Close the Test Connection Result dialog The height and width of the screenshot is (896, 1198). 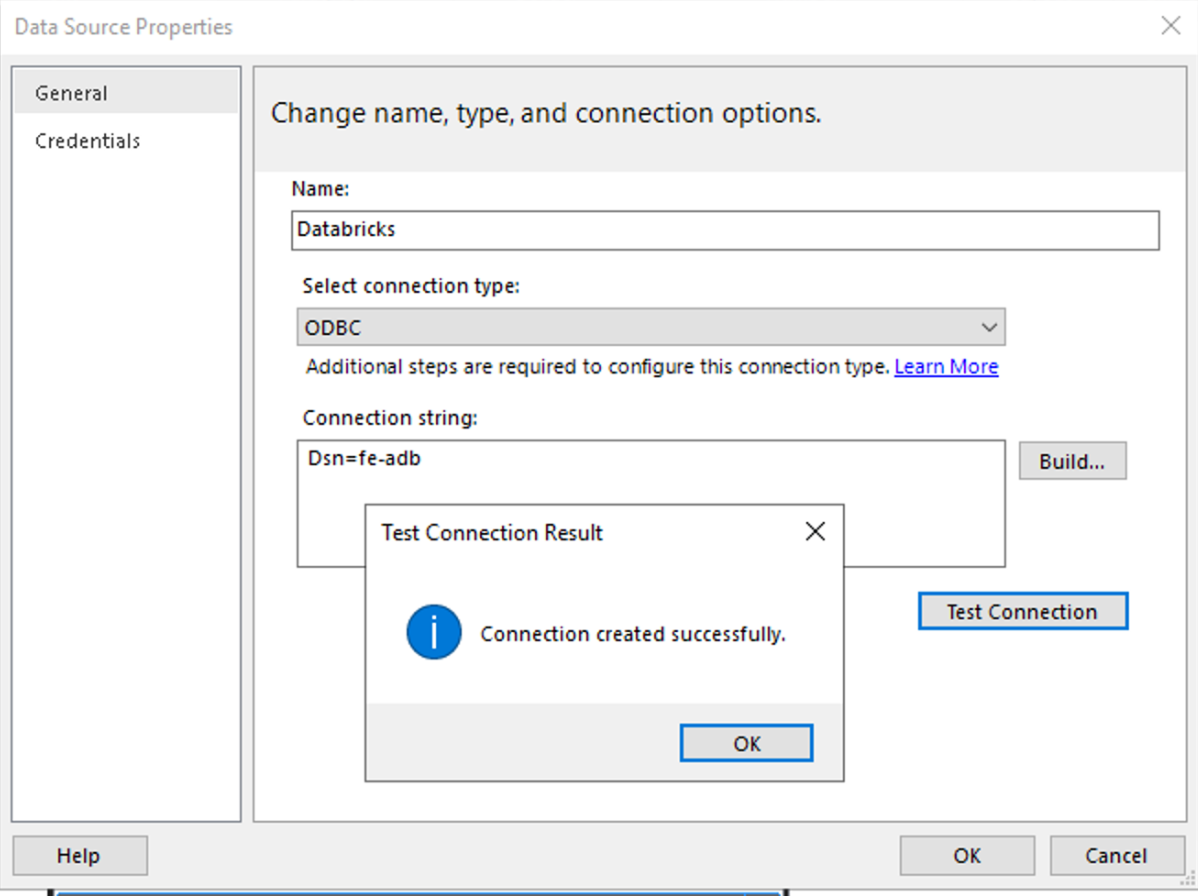pyautogui.click(x=815, y=531)
